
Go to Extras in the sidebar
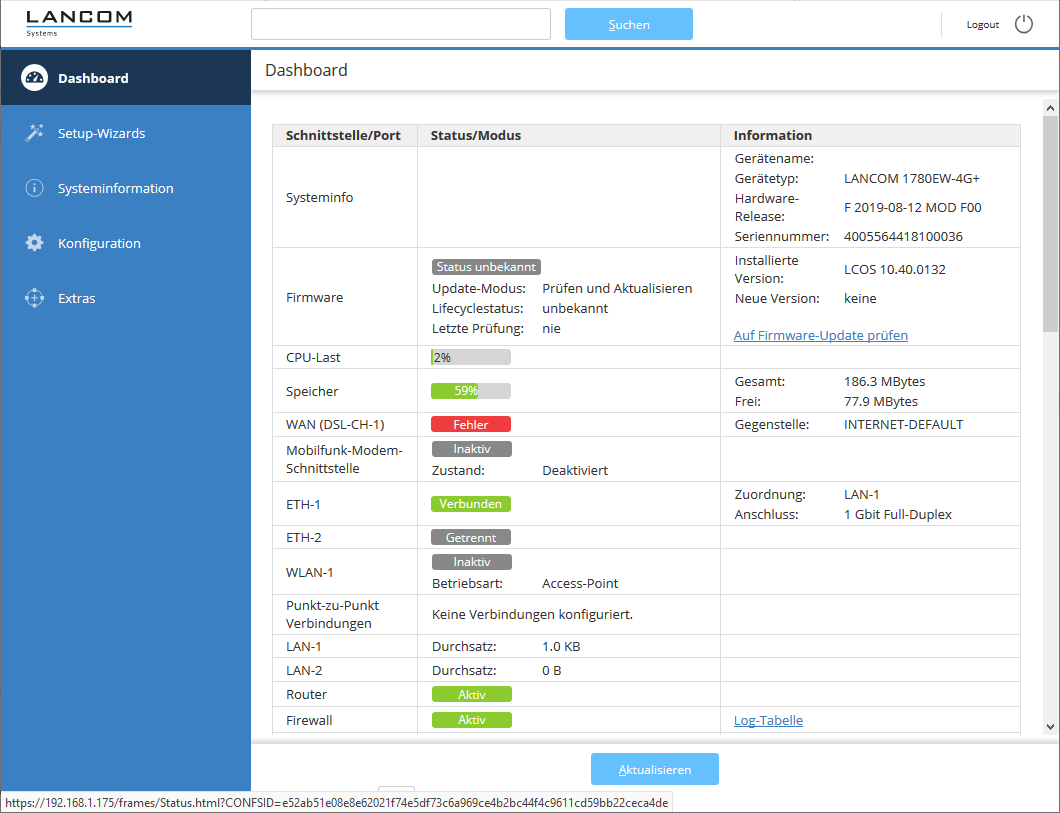76,298
